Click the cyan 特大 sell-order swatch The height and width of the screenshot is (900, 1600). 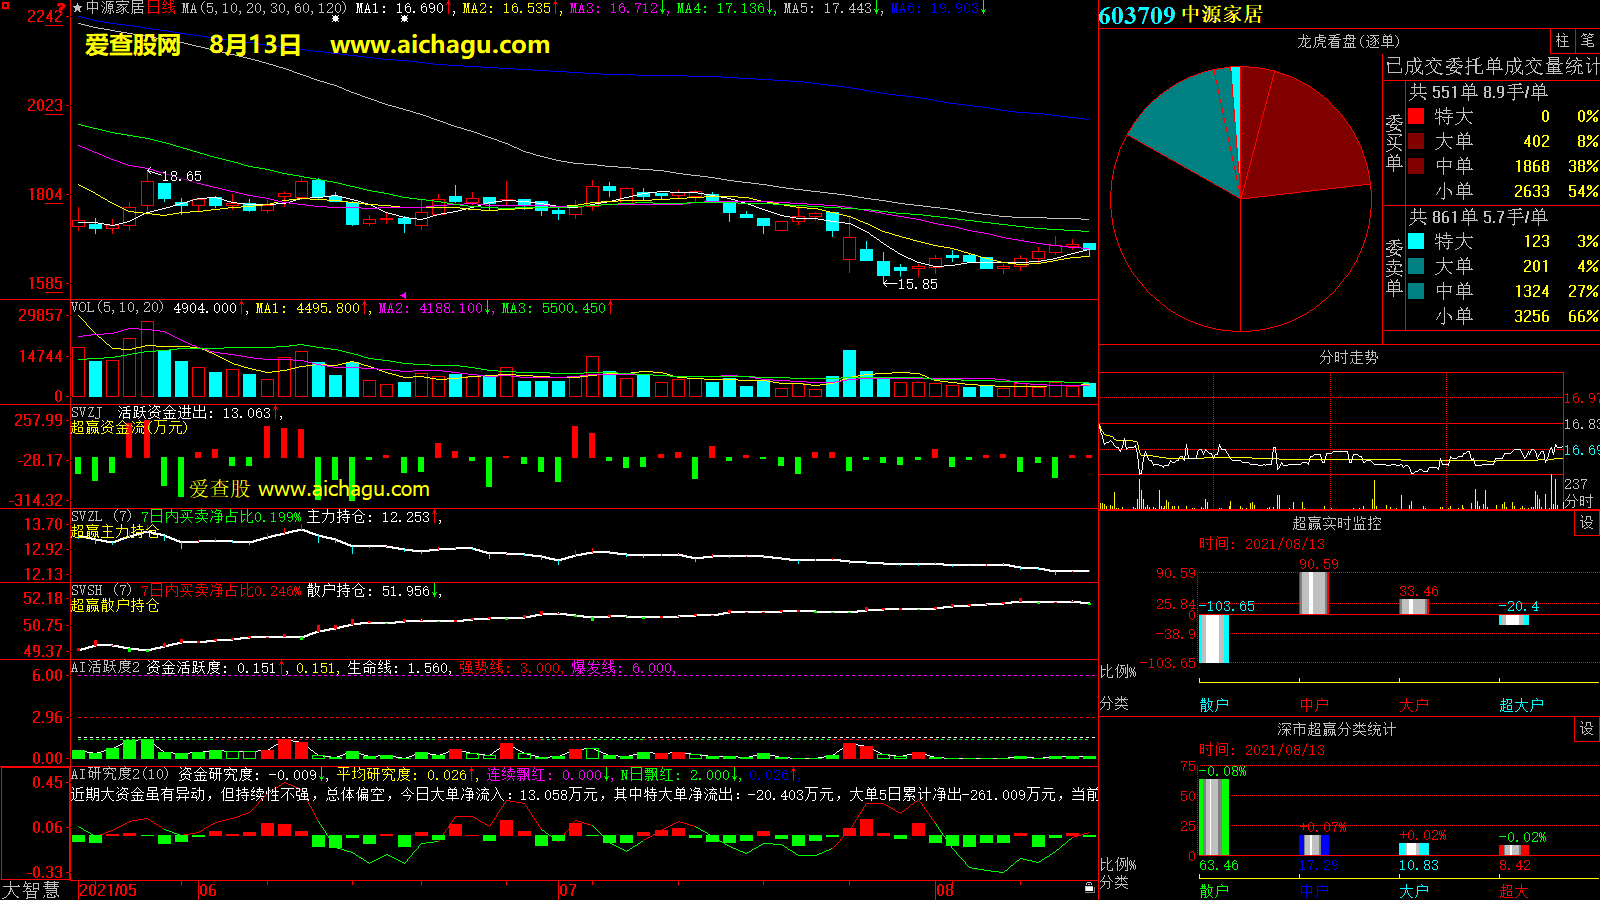pos(1416,241)
